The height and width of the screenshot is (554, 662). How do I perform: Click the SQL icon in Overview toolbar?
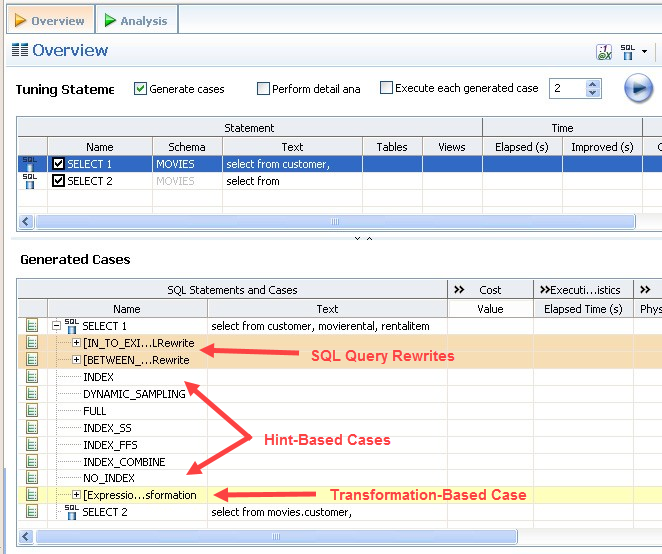click(628, 52)
